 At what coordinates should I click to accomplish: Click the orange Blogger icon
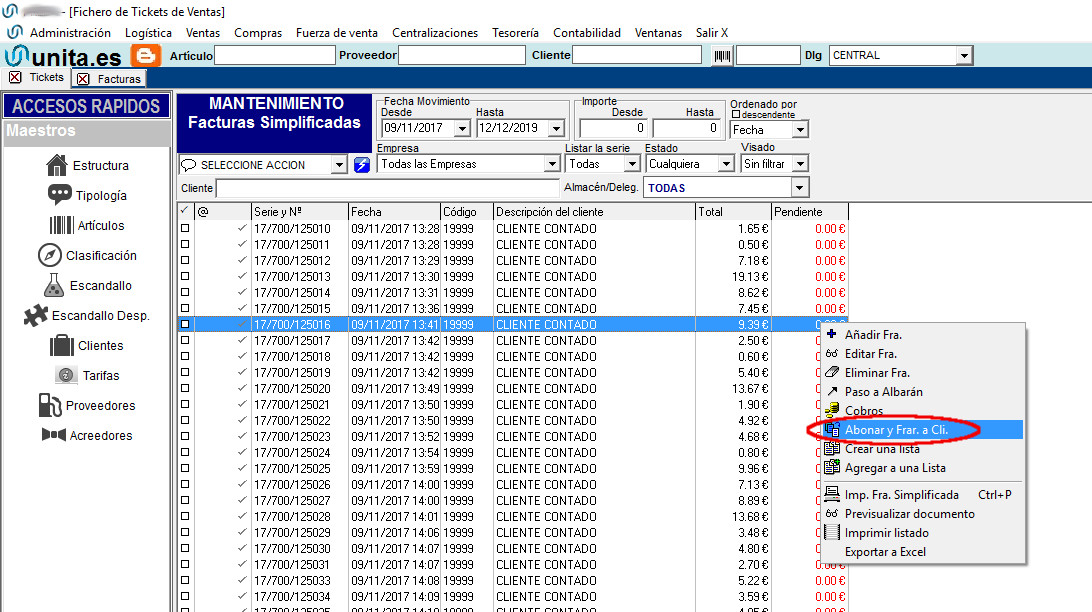click(146, 56)
